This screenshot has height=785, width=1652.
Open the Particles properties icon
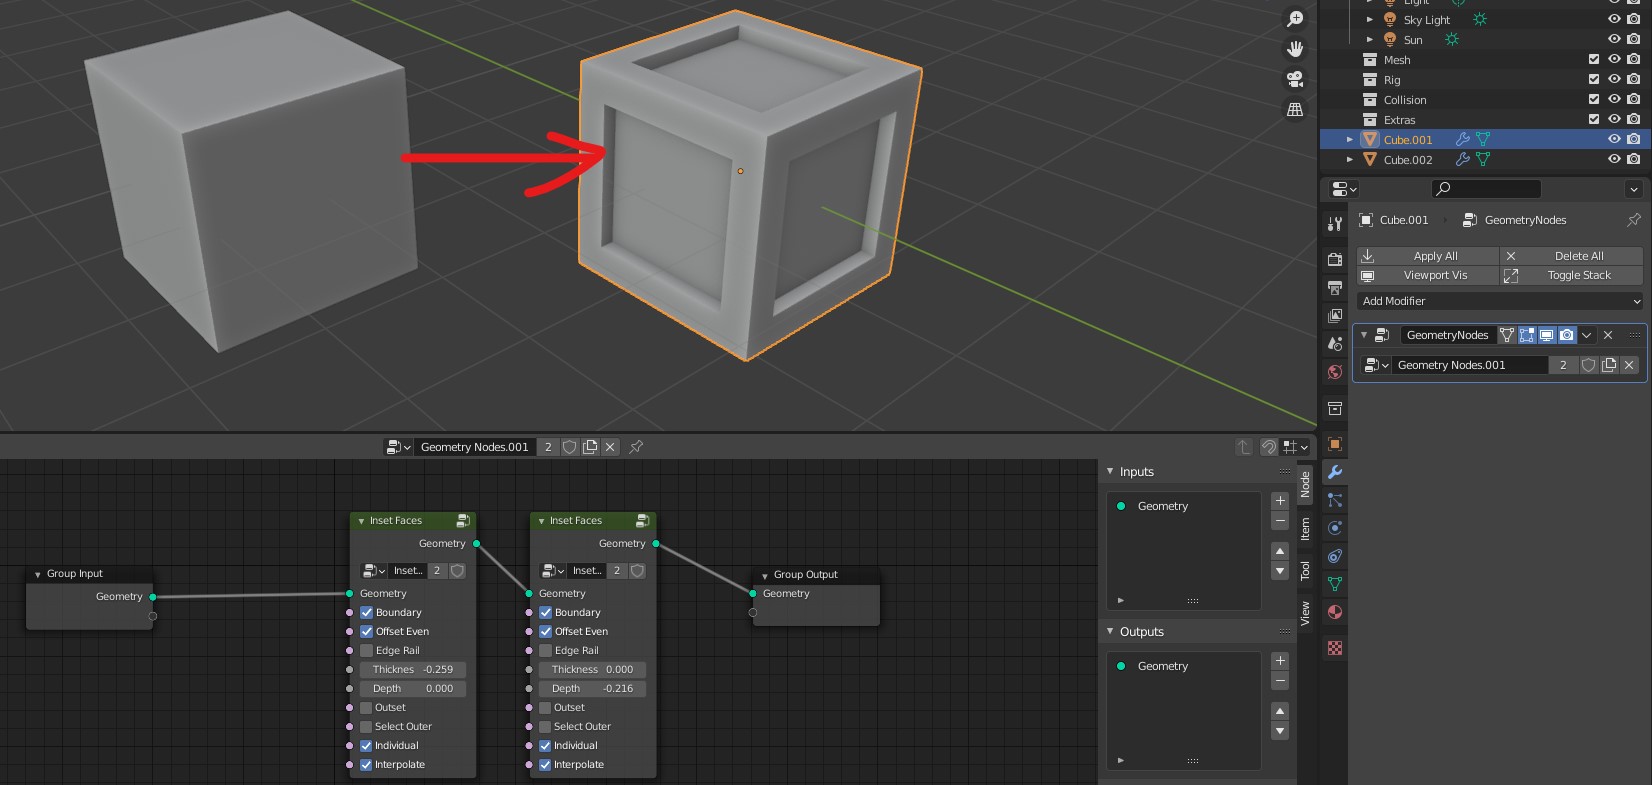1335,500
